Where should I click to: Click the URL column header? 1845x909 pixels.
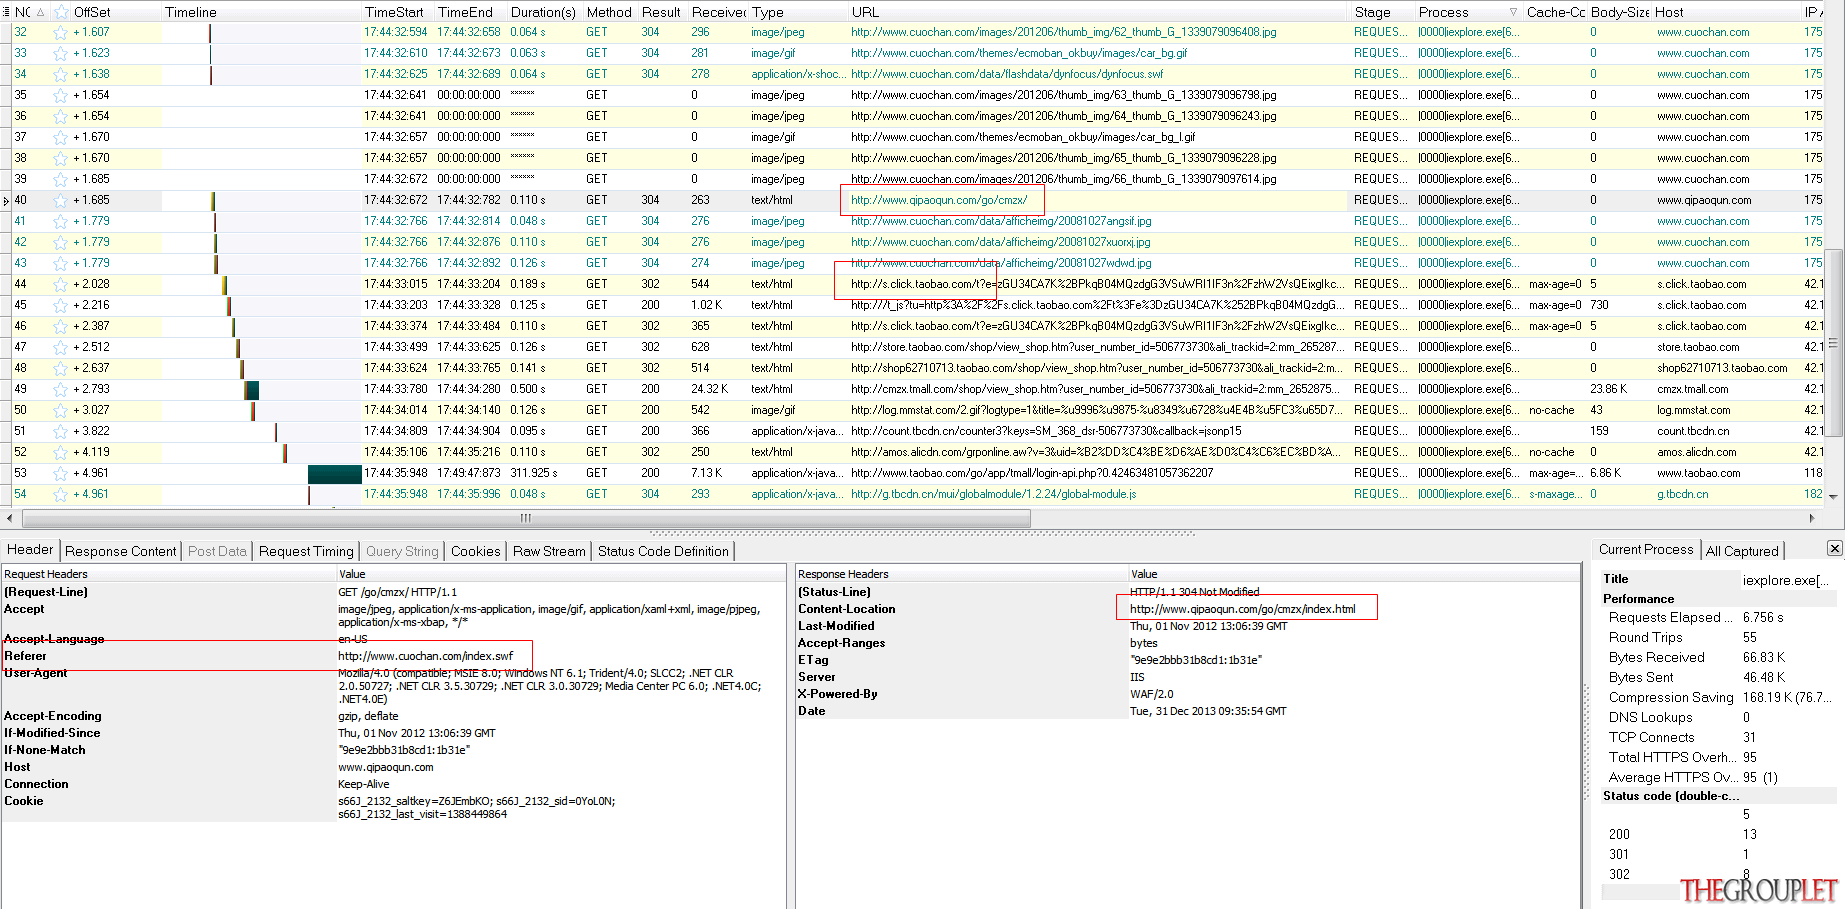(x=1097, y=12)
